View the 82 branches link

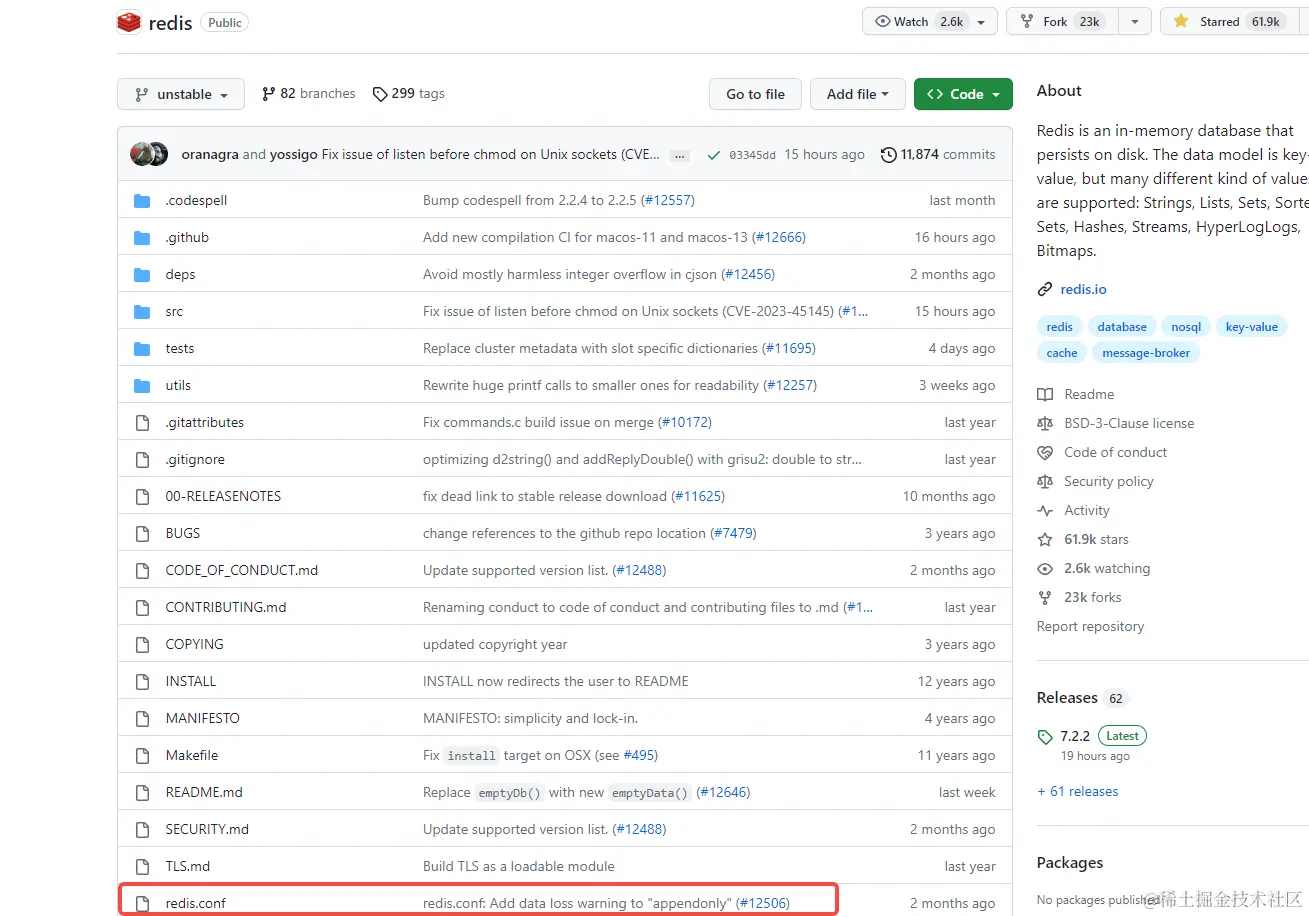point(308,94)
